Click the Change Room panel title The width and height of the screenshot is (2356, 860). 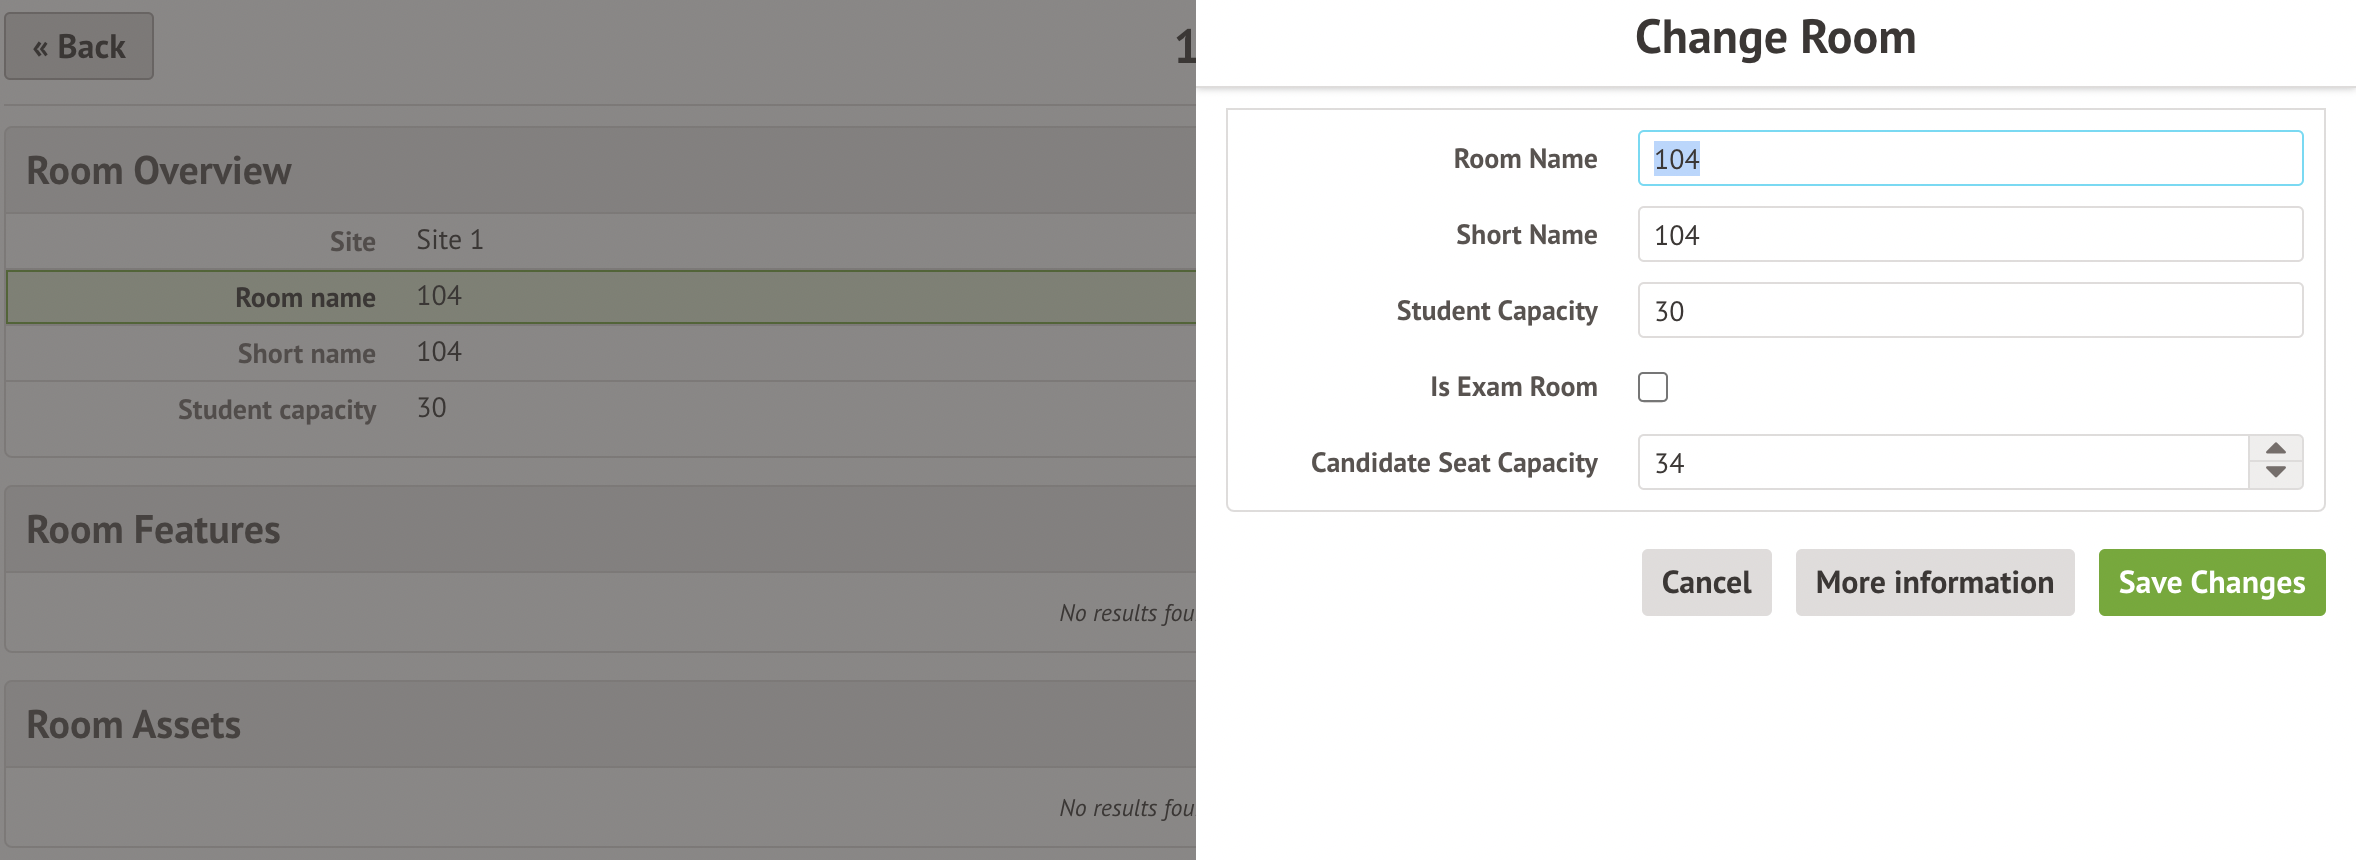tap(1775, 39)
